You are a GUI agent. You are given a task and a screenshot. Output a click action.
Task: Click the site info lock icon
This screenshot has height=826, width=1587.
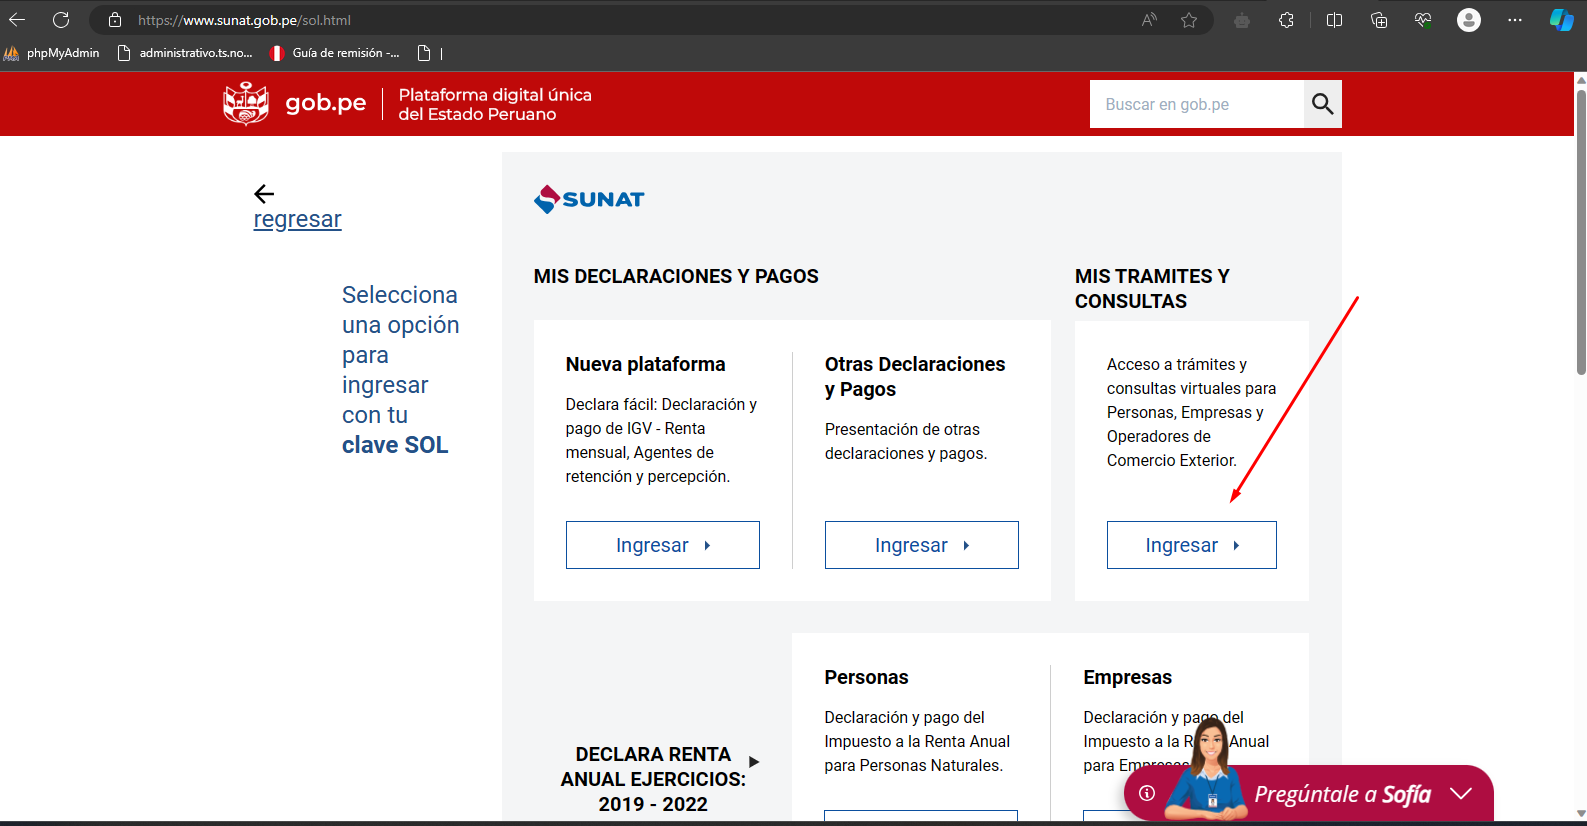[115, 20]
